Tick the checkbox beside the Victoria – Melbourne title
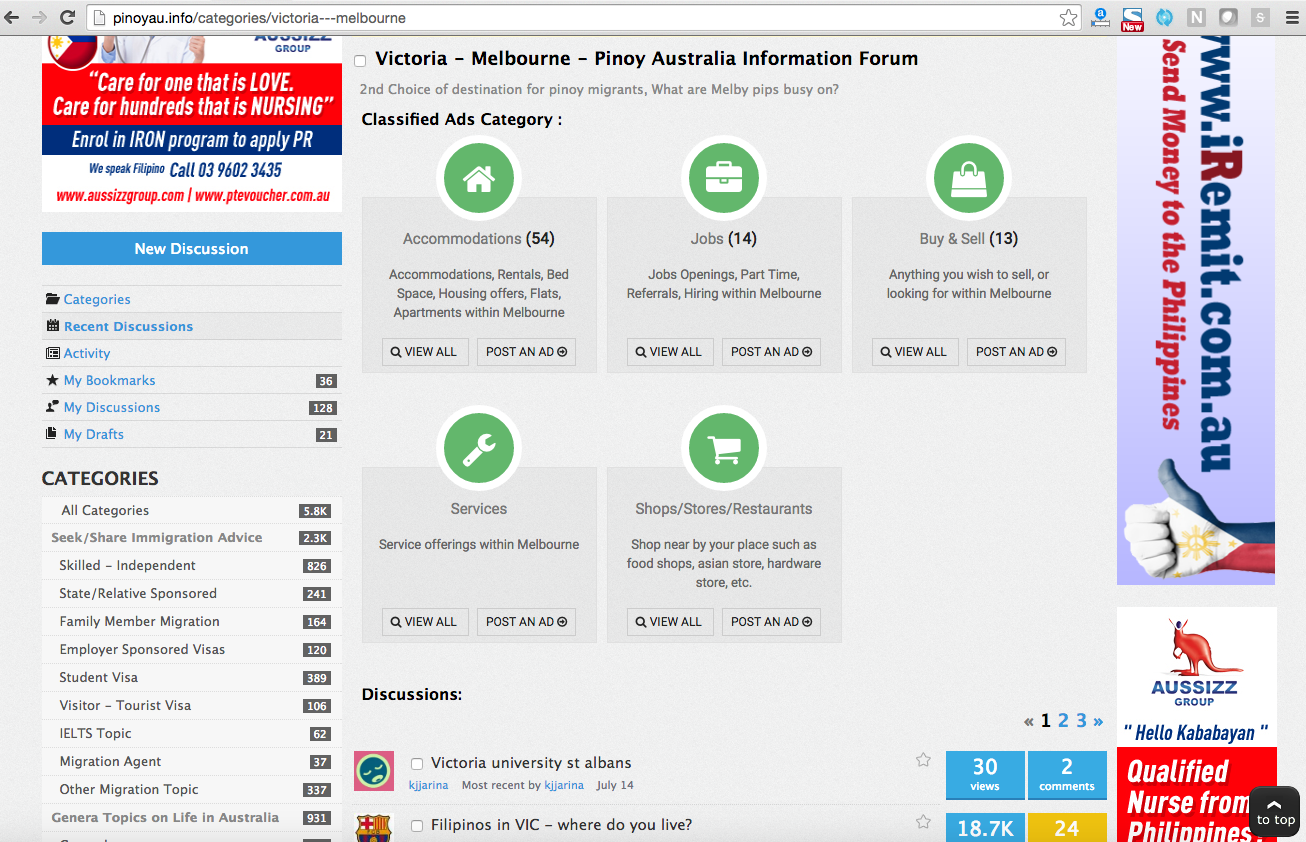Screen dimensions: 1306x842 360,61
